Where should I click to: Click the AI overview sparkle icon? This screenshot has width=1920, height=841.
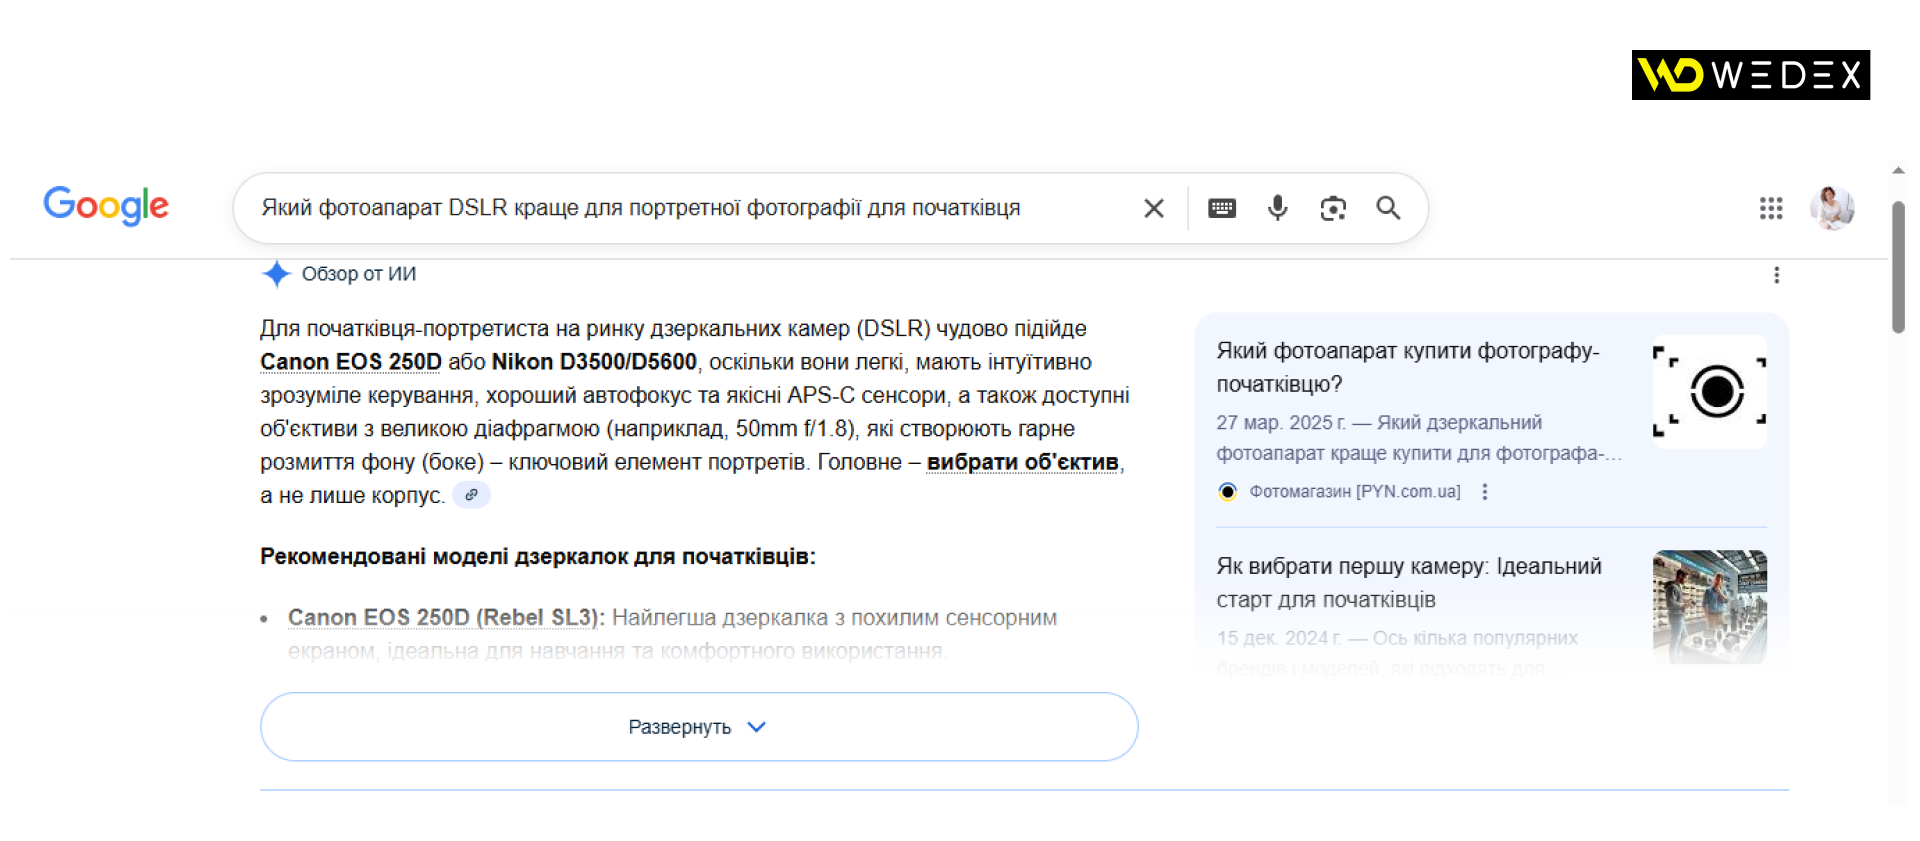(276, 274)
